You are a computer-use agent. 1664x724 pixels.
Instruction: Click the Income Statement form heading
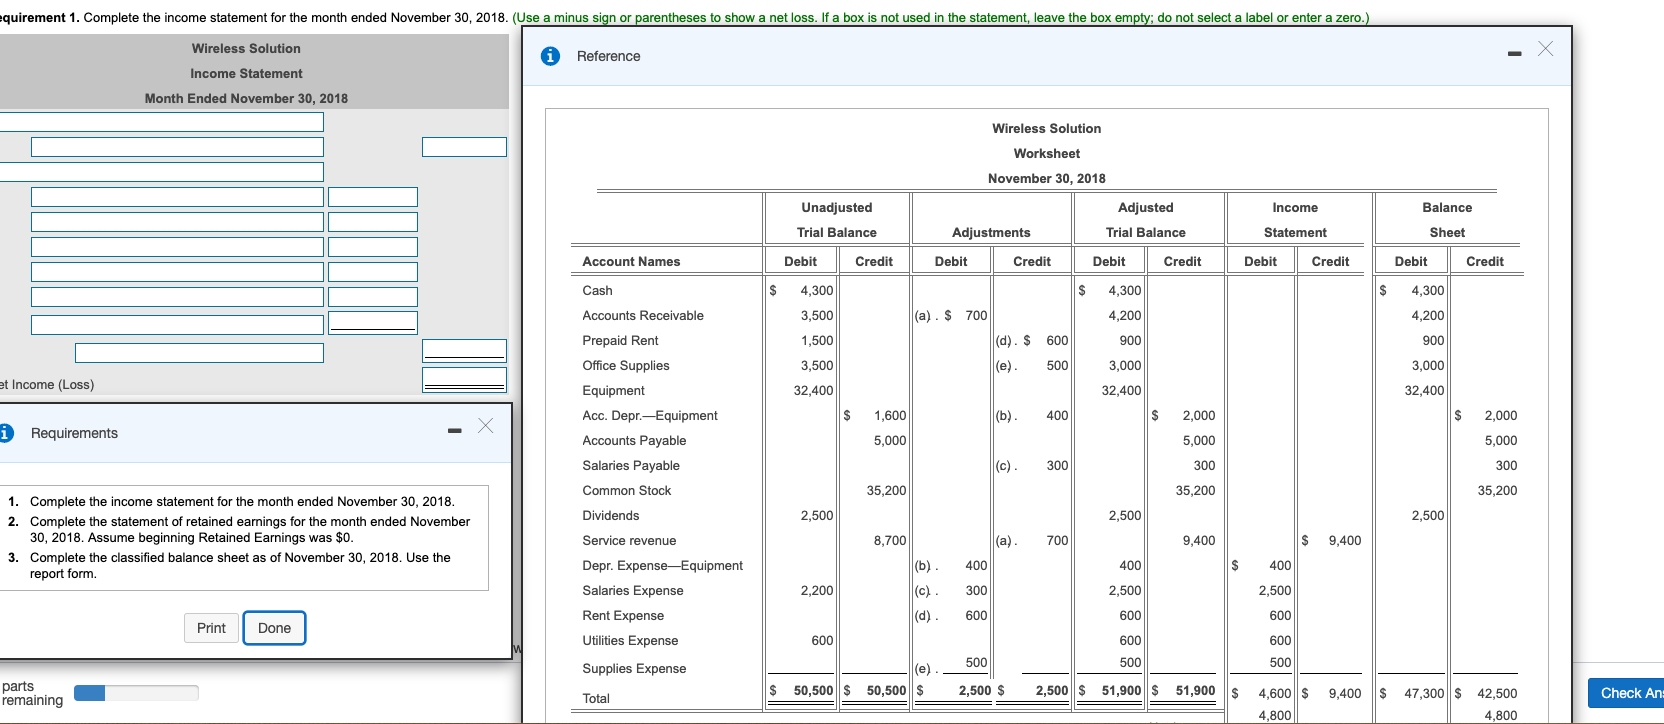click(x=246, y=74)
